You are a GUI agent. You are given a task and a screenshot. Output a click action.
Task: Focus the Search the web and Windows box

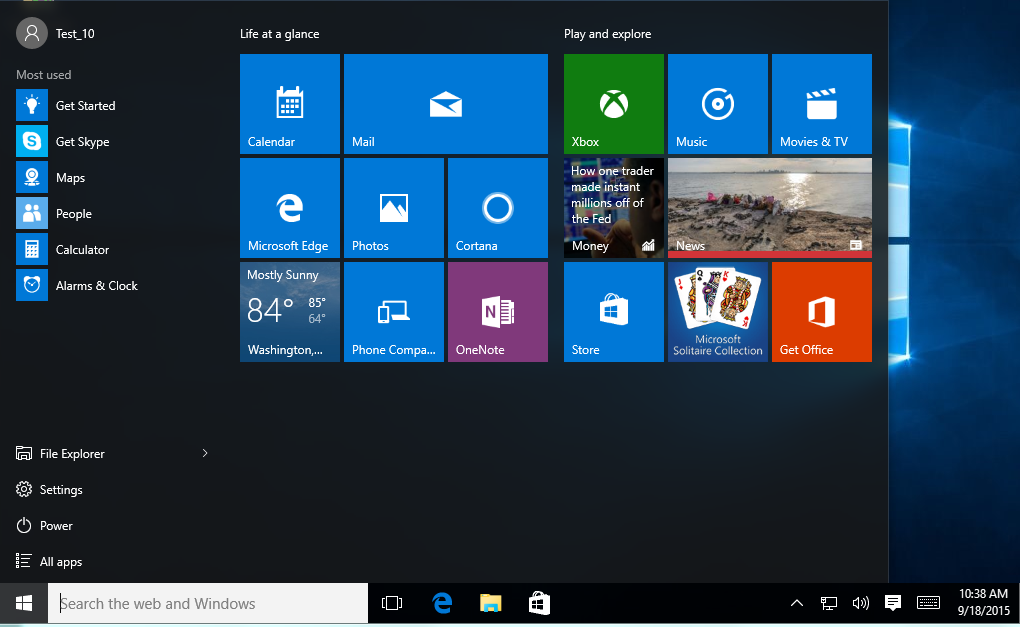tap(208, 604)
